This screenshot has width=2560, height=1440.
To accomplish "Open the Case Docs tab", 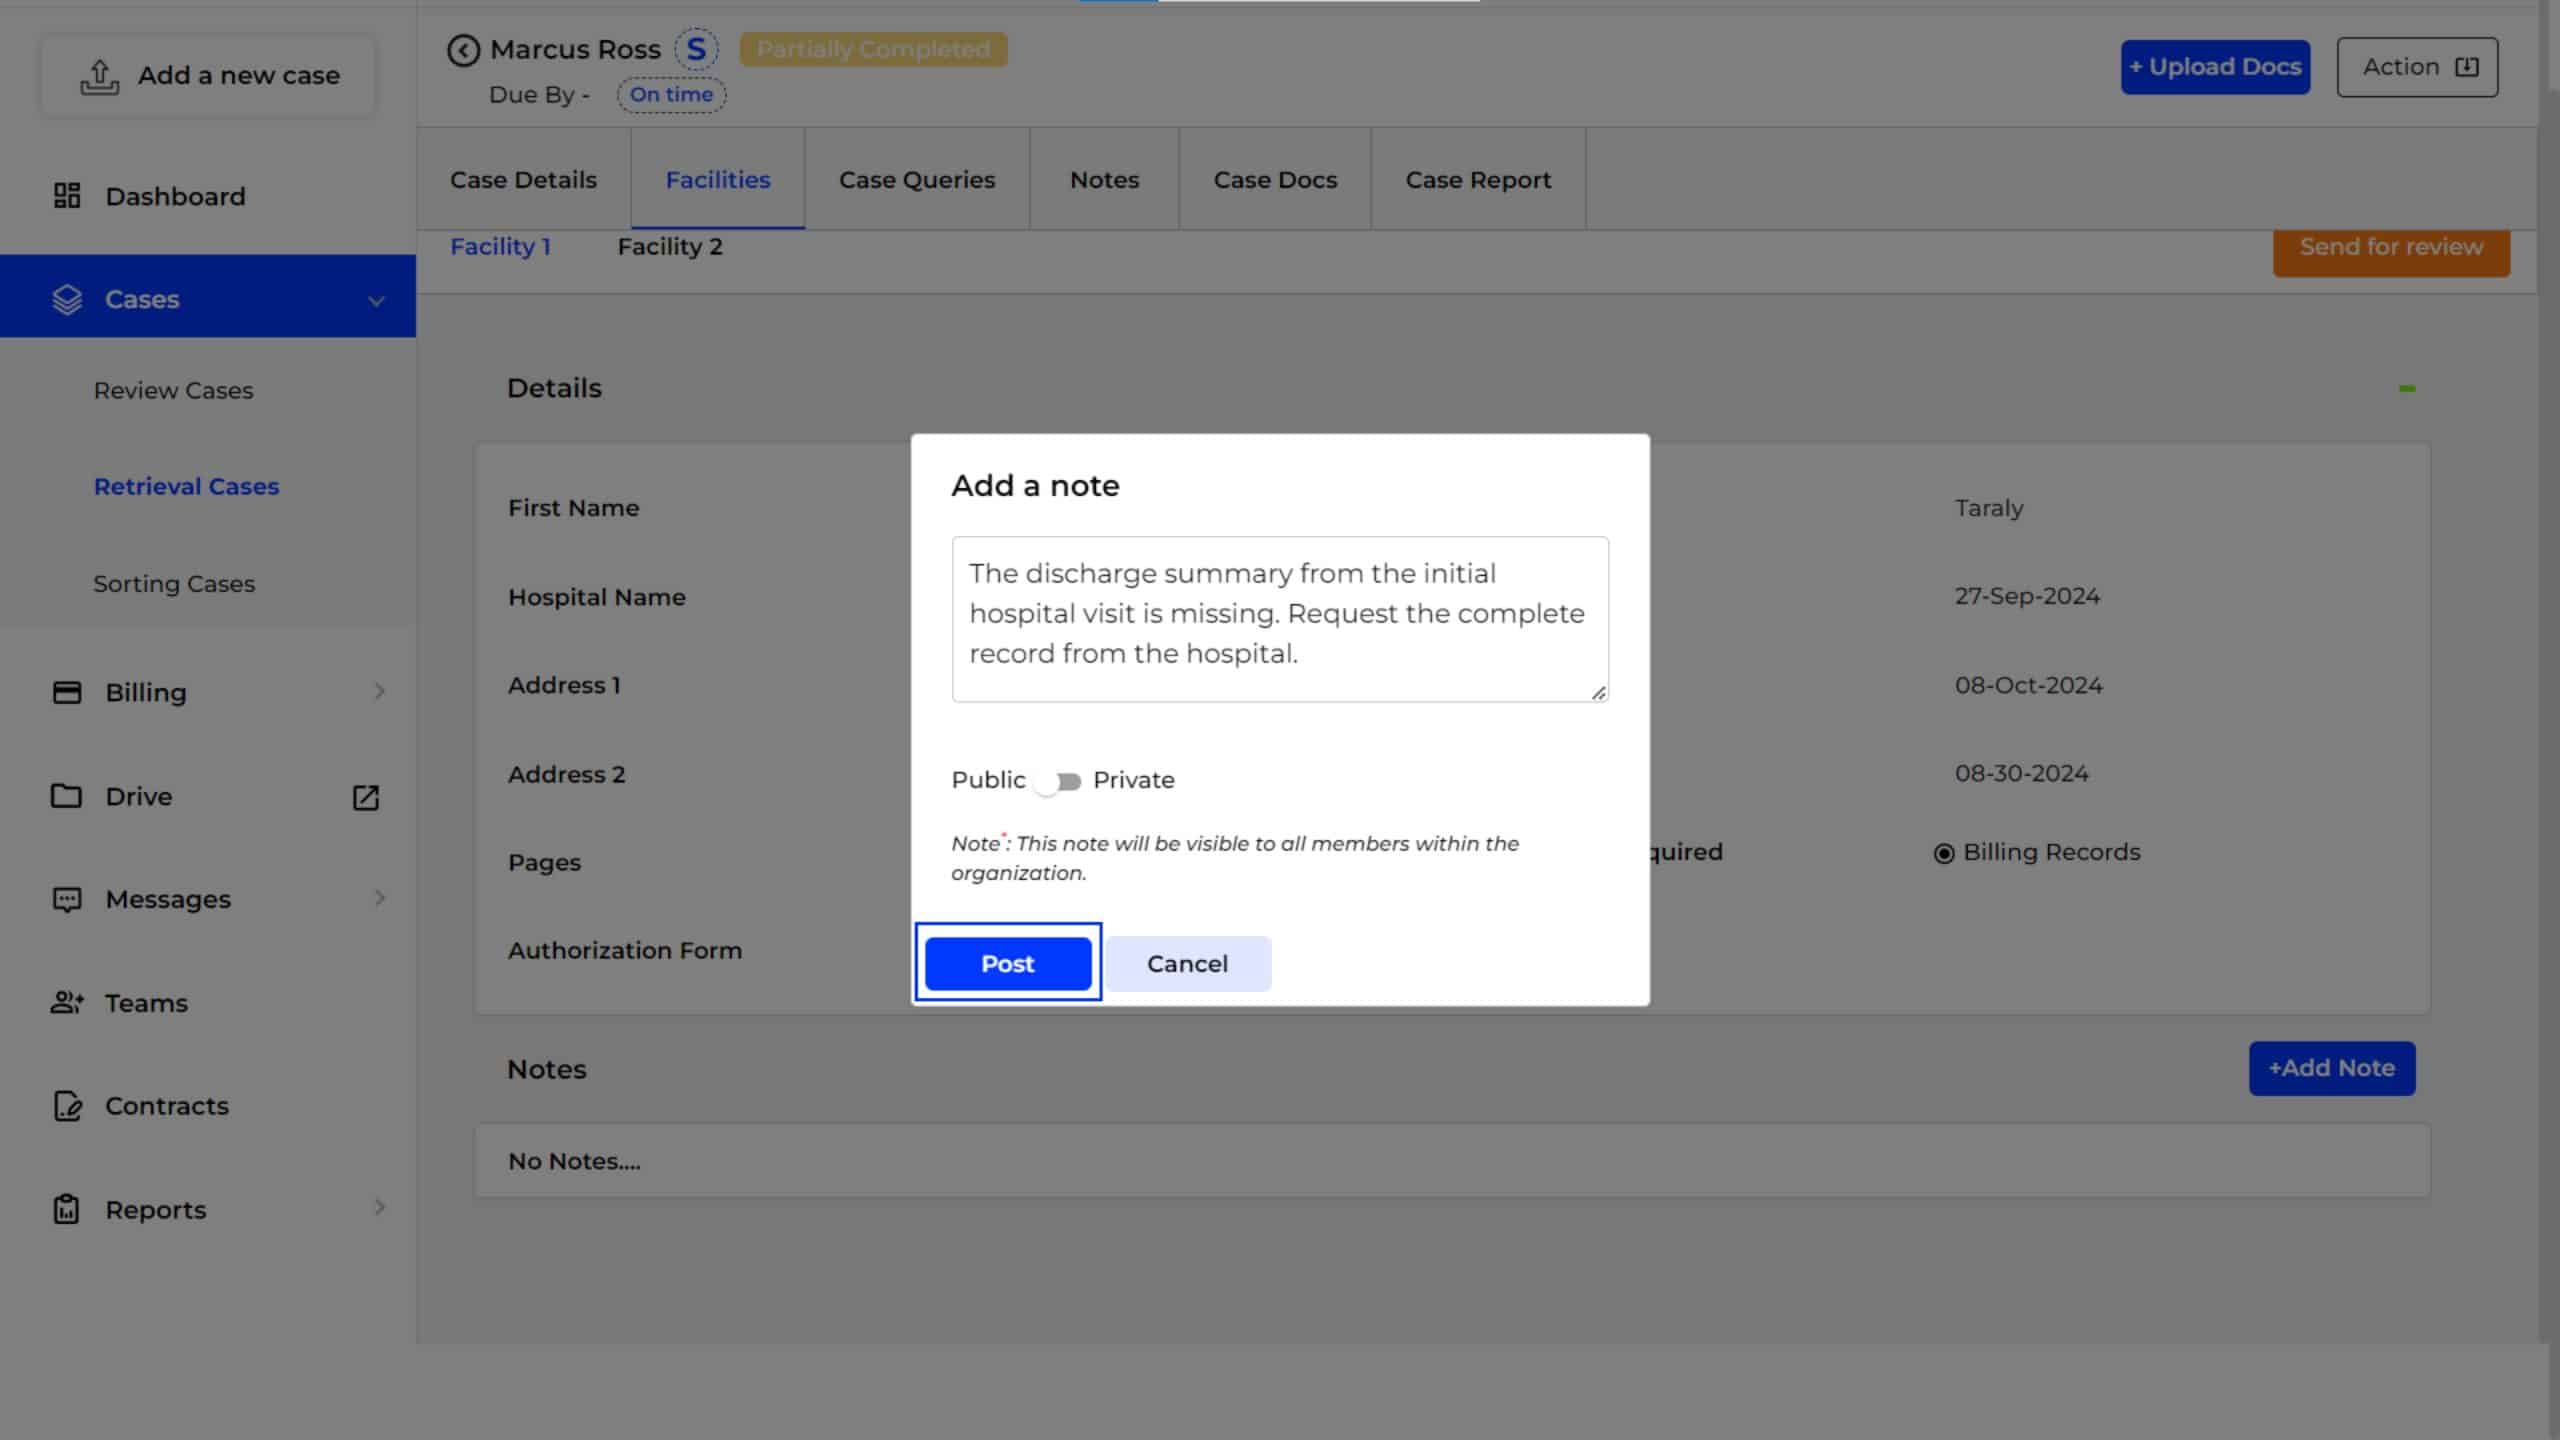I will [x=1275, y=180].
